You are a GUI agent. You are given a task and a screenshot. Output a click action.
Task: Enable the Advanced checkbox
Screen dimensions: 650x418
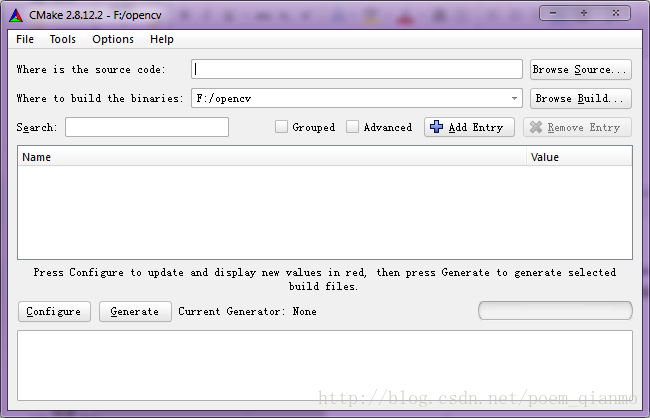tap(352, 127)
